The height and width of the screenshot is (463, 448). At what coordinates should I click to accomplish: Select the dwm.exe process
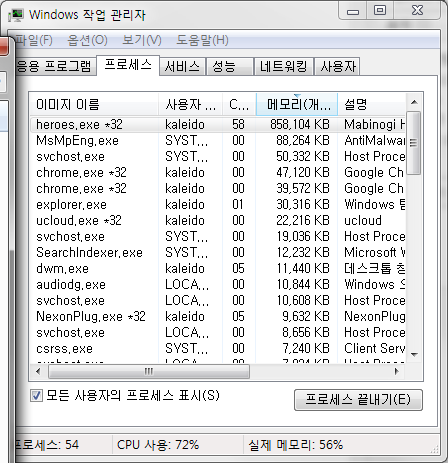click(x=218, y=269)
